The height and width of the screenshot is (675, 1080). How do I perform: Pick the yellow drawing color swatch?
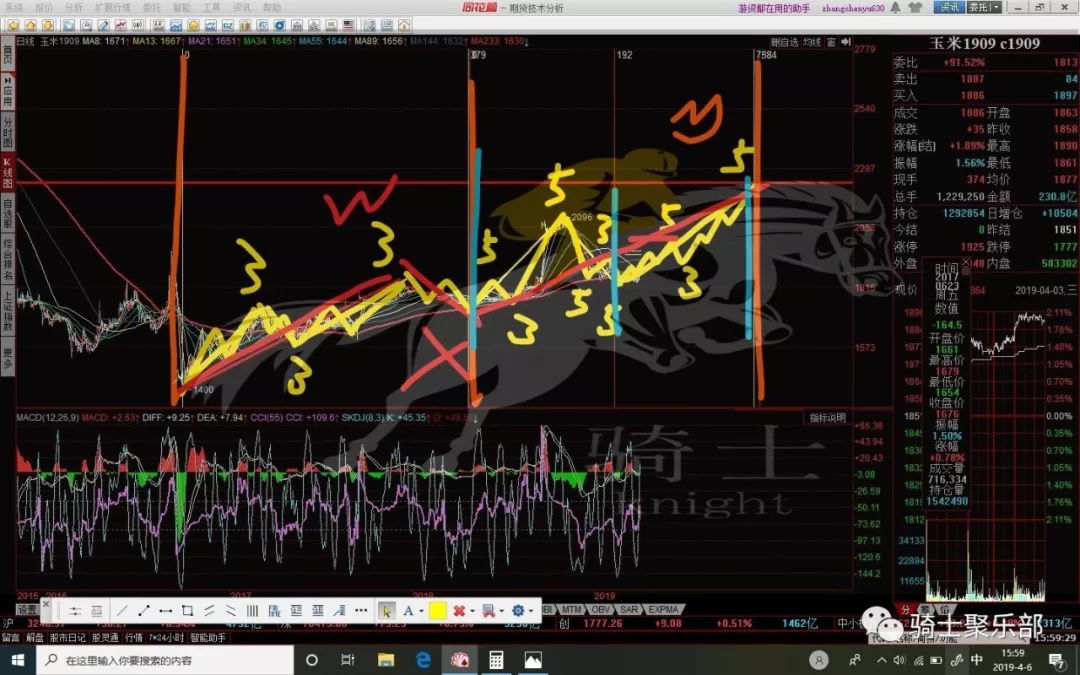tap(437, 611)
